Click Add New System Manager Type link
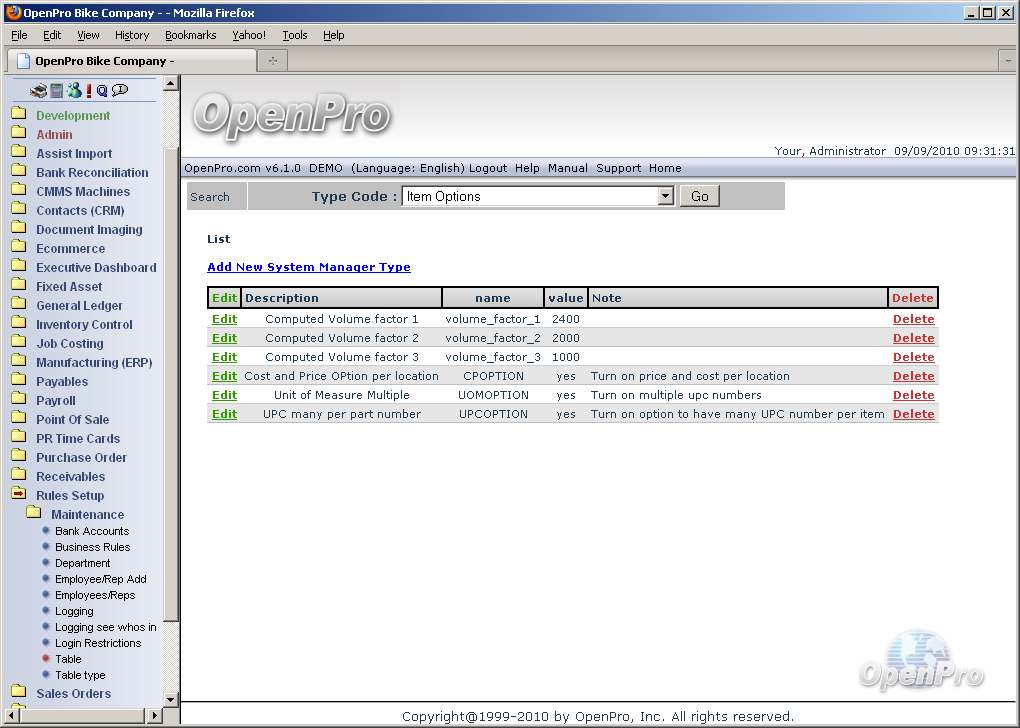The image size is (1020, 728). coord(308,267)
